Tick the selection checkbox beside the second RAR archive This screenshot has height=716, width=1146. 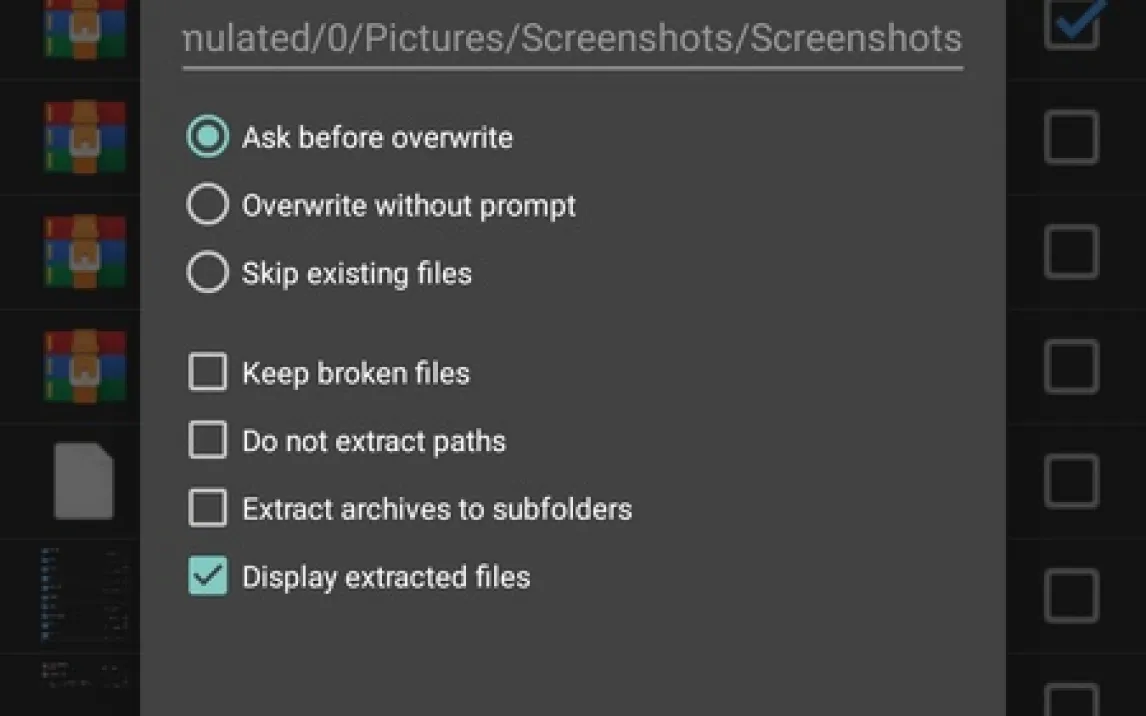pos(1071,137)
